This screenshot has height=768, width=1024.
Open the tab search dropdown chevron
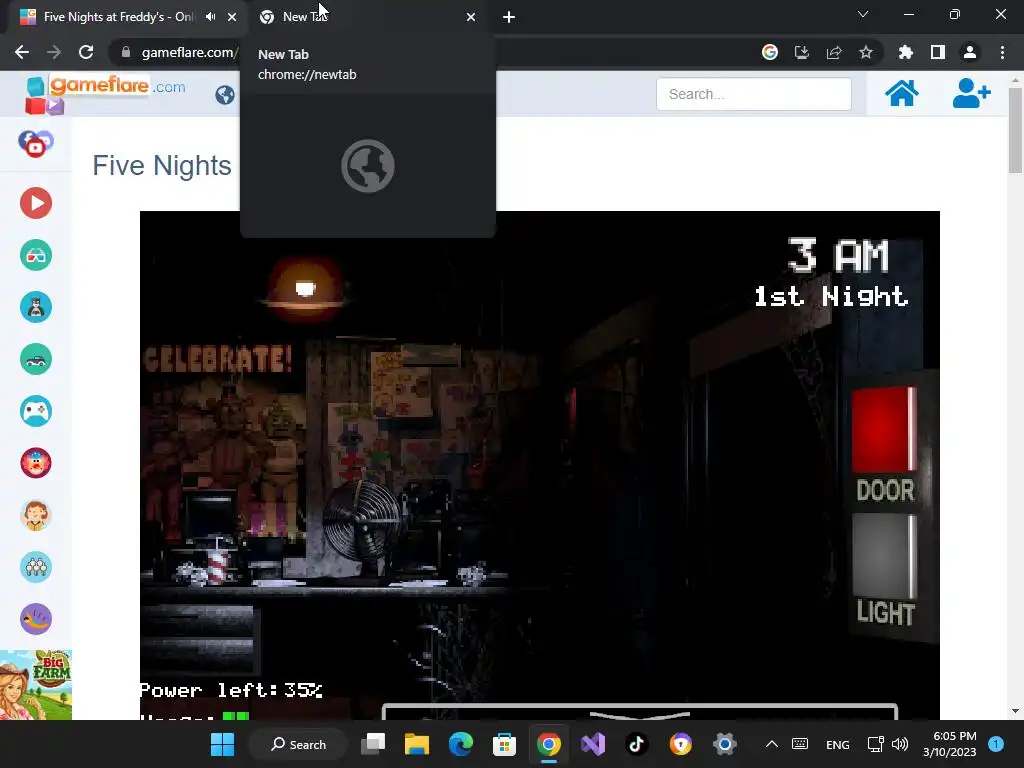click(x=863, y=14)
